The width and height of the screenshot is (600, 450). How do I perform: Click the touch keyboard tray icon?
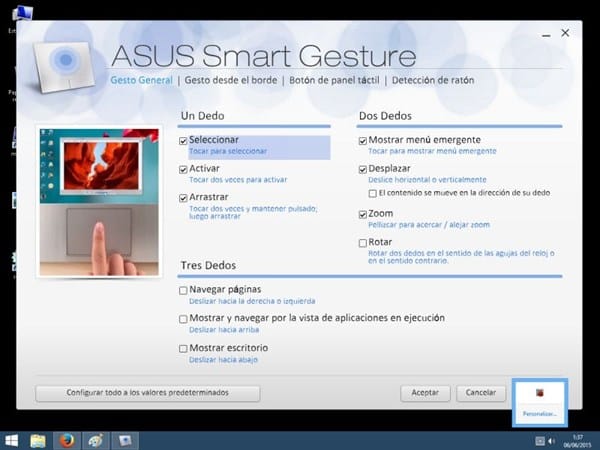pos(540,441)
